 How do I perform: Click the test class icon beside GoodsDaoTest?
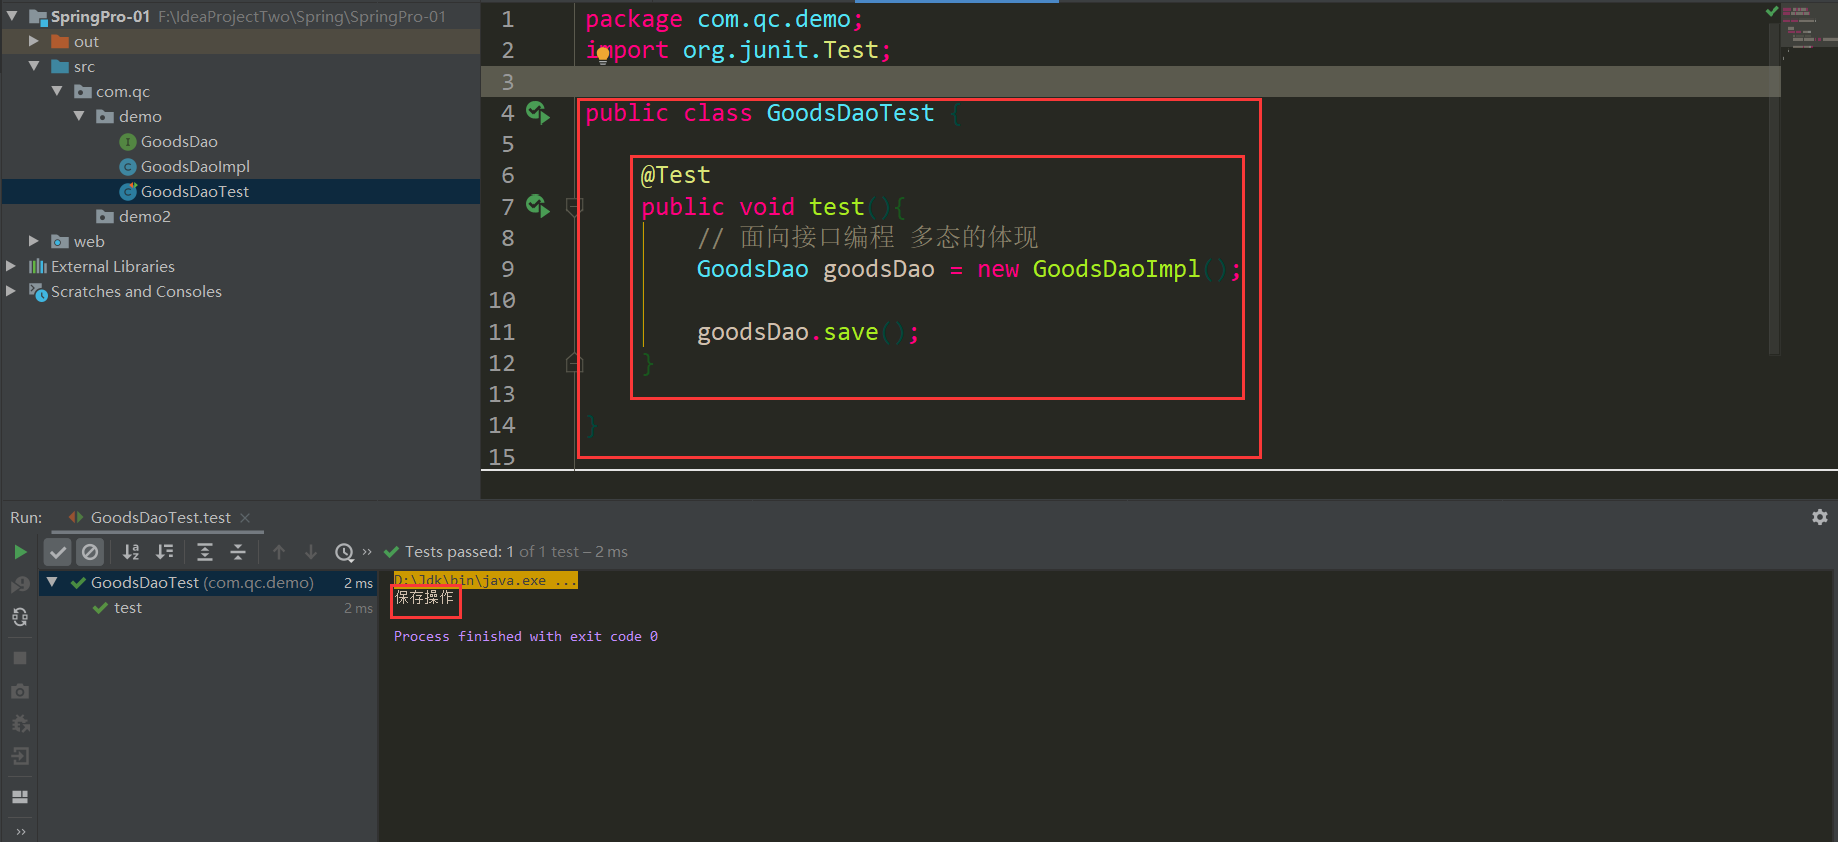pyautogui.click(x=128, y=191)
